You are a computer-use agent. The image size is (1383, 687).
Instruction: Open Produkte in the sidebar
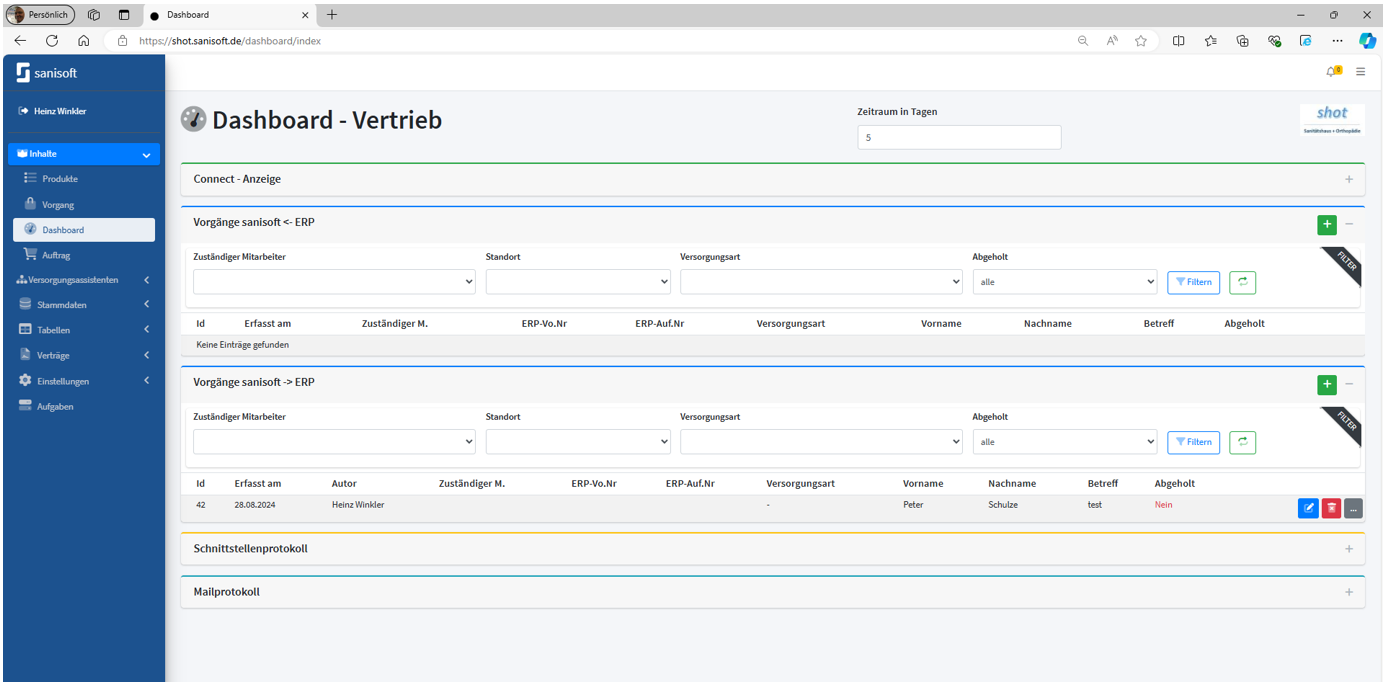[x=60, y=179]
